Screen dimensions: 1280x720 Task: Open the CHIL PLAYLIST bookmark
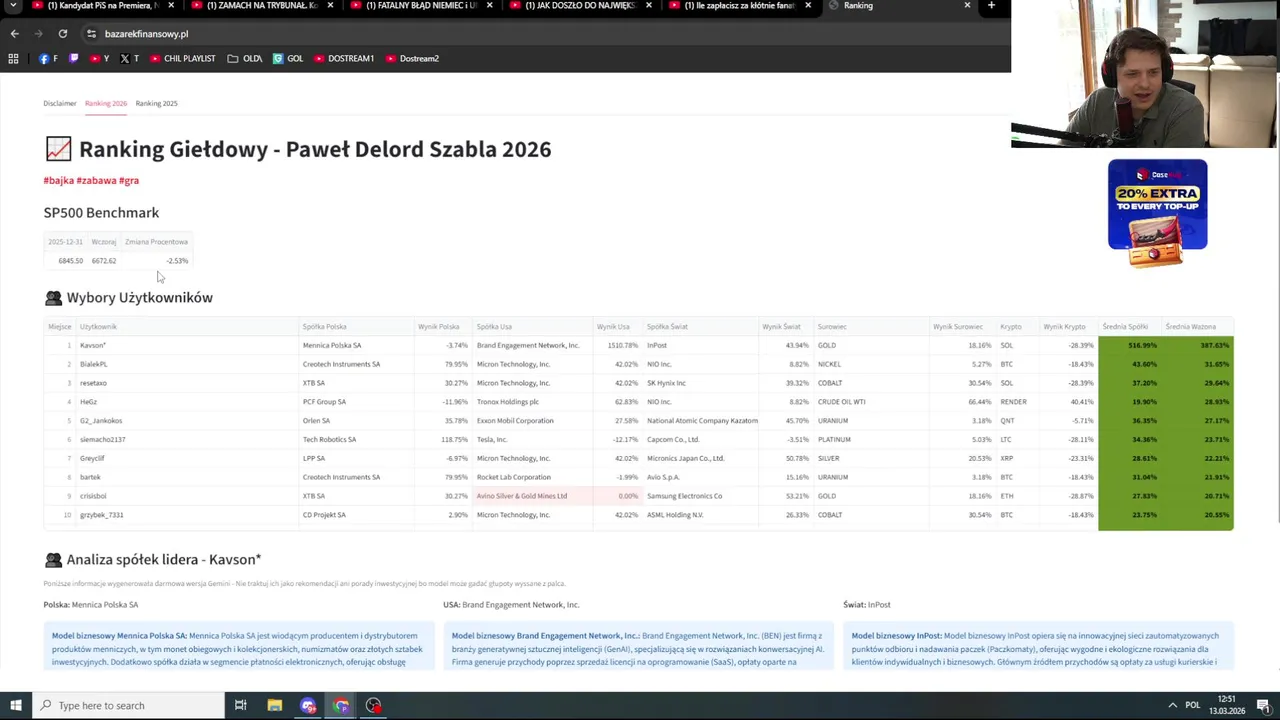pyautogui.click(x=183, y=59)
